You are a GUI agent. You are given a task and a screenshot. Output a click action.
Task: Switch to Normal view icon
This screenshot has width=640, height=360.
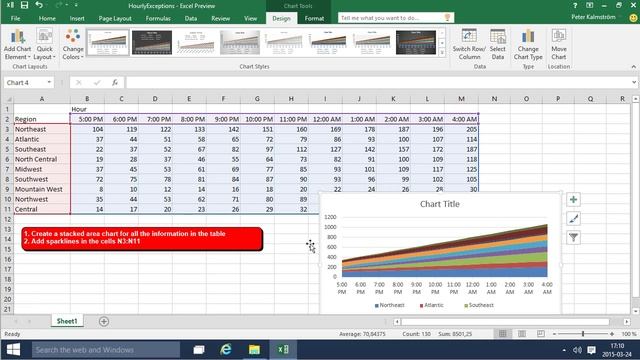pos(502,334)
